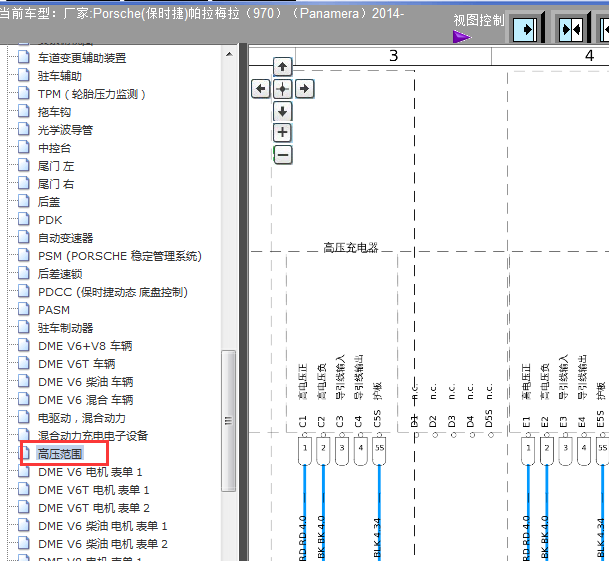Screen dimensions: 609x561
Task: Select 驻车制动器 entry
Action: click(66, 328)
